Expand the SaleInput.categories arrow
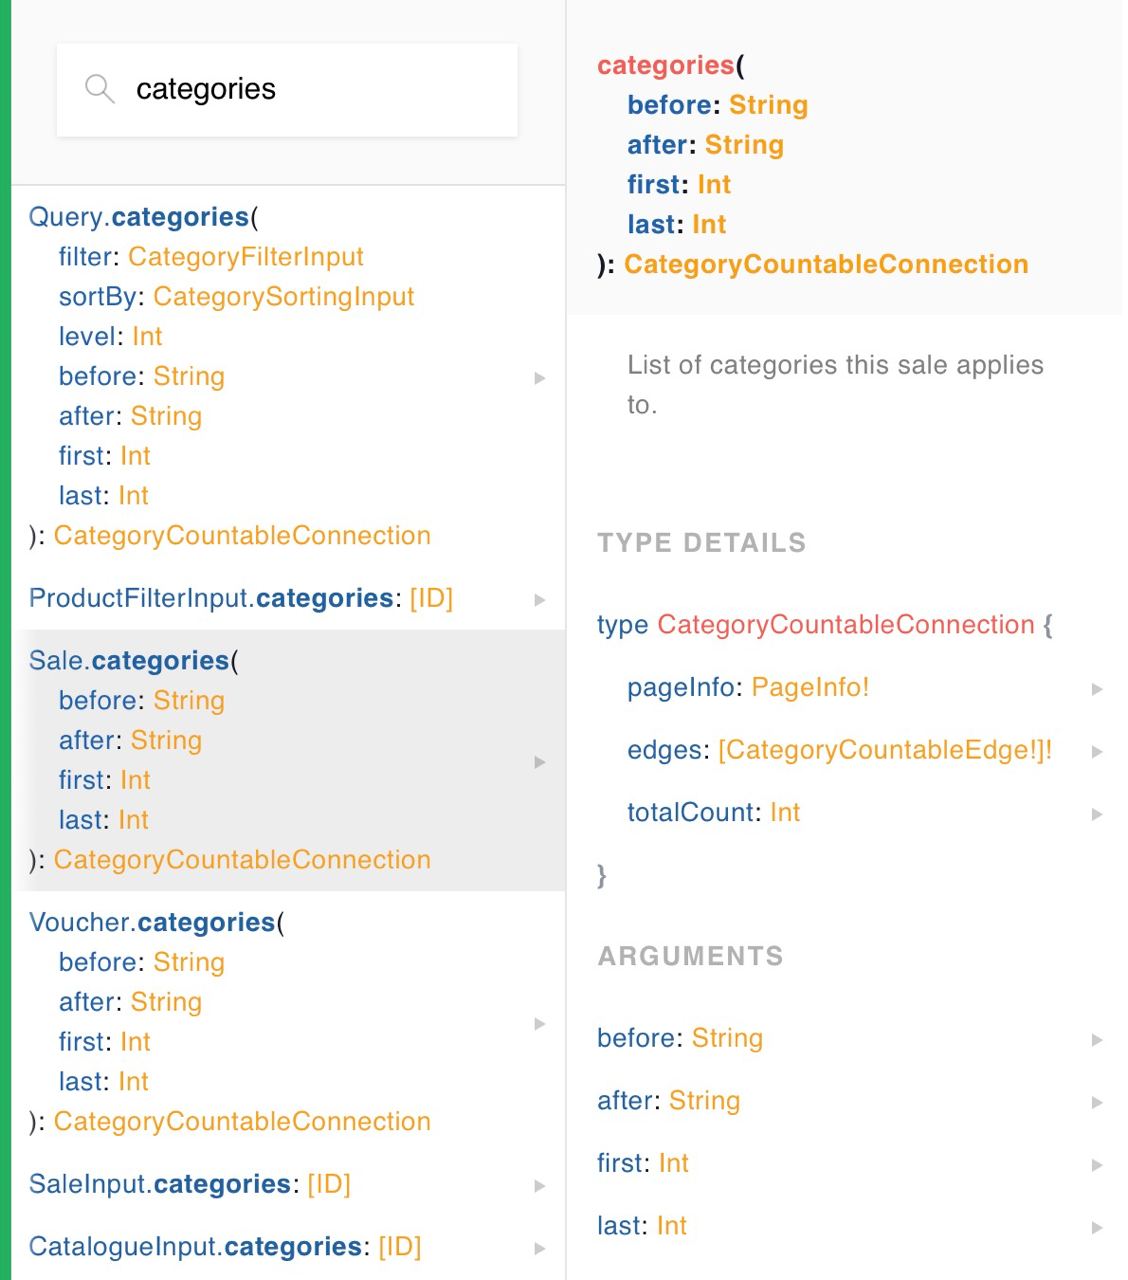The width and height of the screenshot is (1128, 1280). [540, 1186]
